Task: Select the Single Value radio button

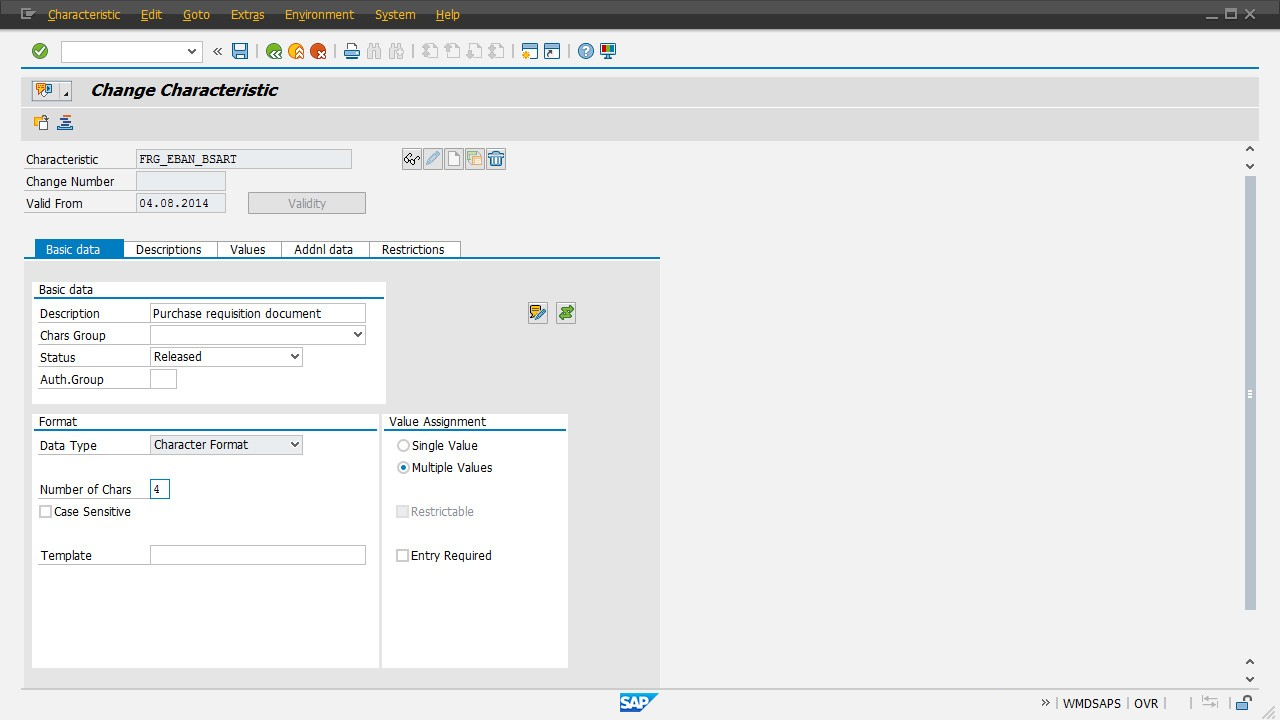Action: 404,446
